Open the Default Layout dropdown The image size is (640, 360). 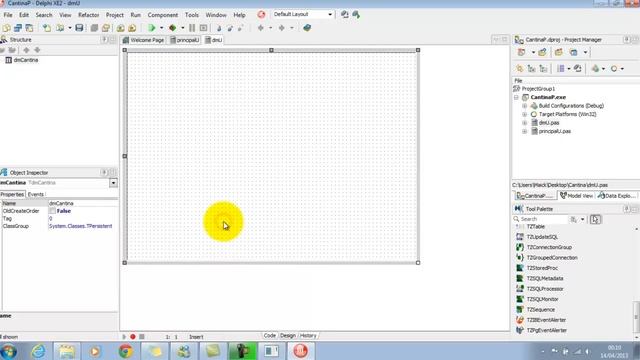[x=330, y=15]
